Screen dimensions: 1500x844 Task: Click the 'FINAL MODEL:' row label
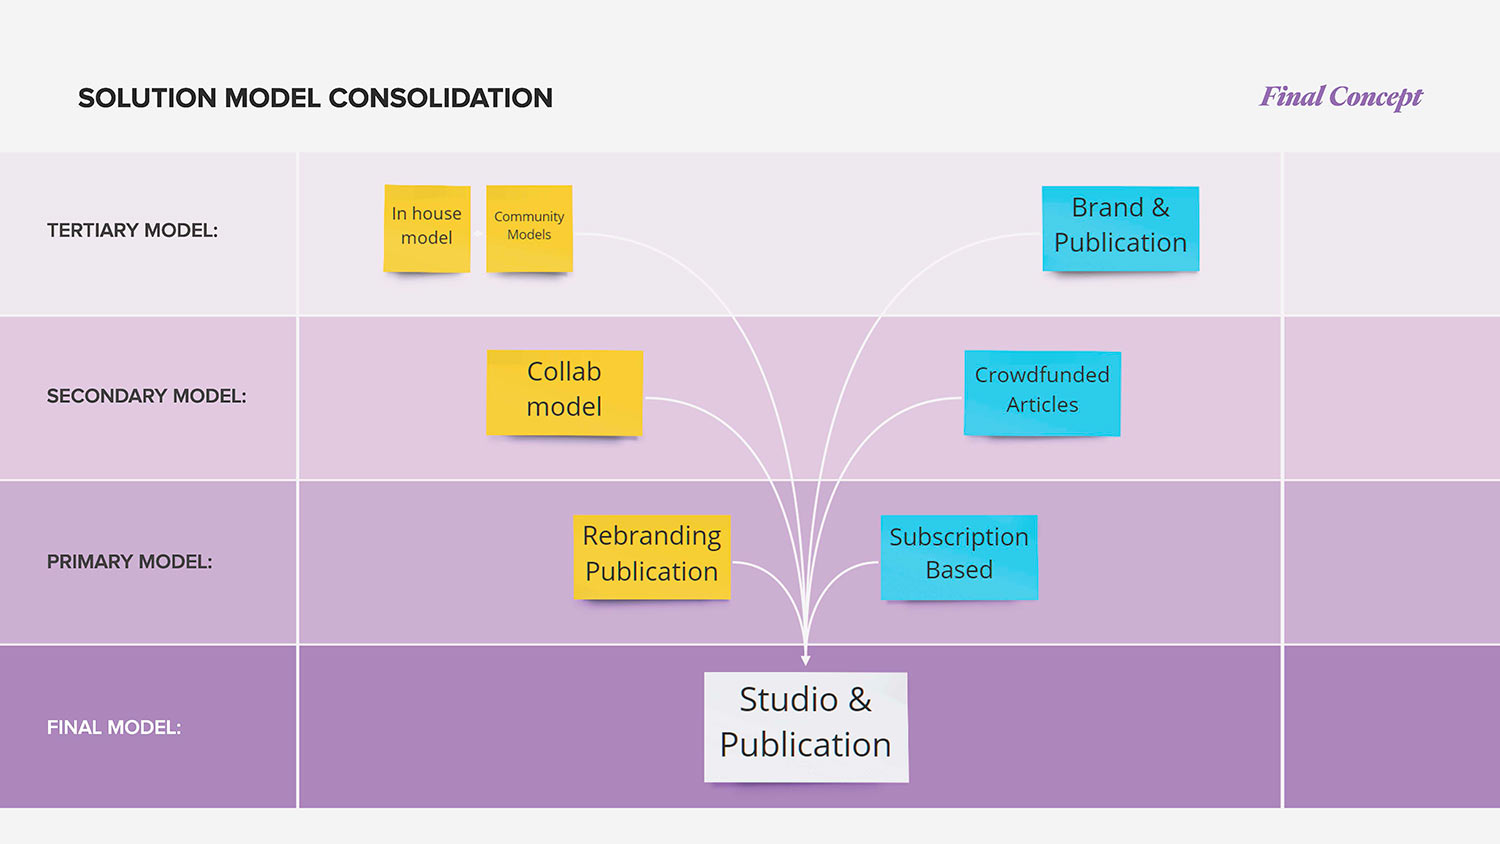pos(114,728)
